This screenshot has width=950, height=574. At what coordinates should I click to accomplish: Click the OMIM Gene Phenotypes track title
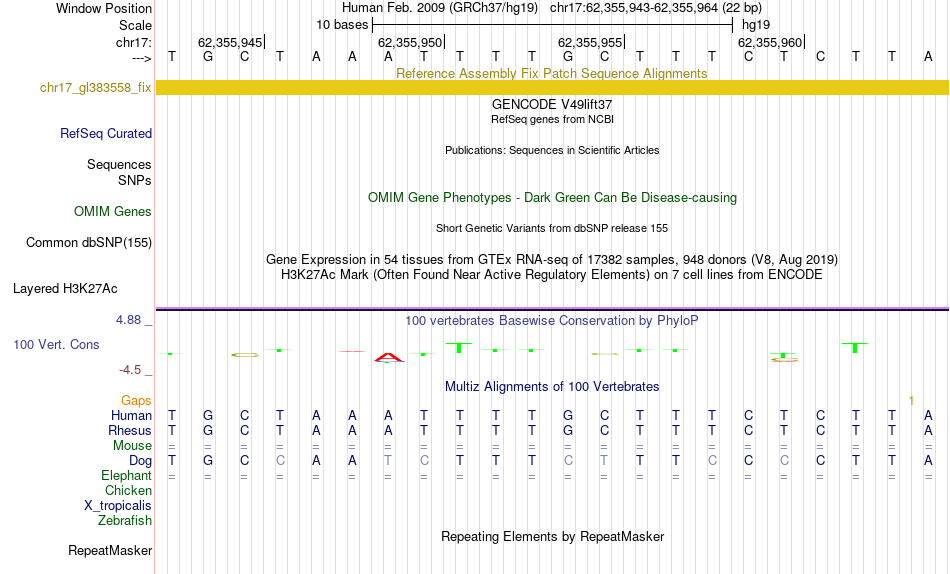pos(552,198)
